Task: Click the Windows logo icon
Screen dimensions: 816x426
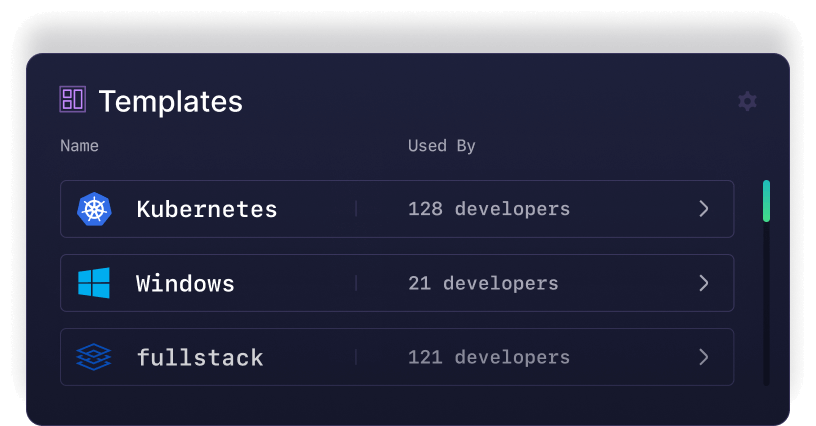Action: coord(94,283)
